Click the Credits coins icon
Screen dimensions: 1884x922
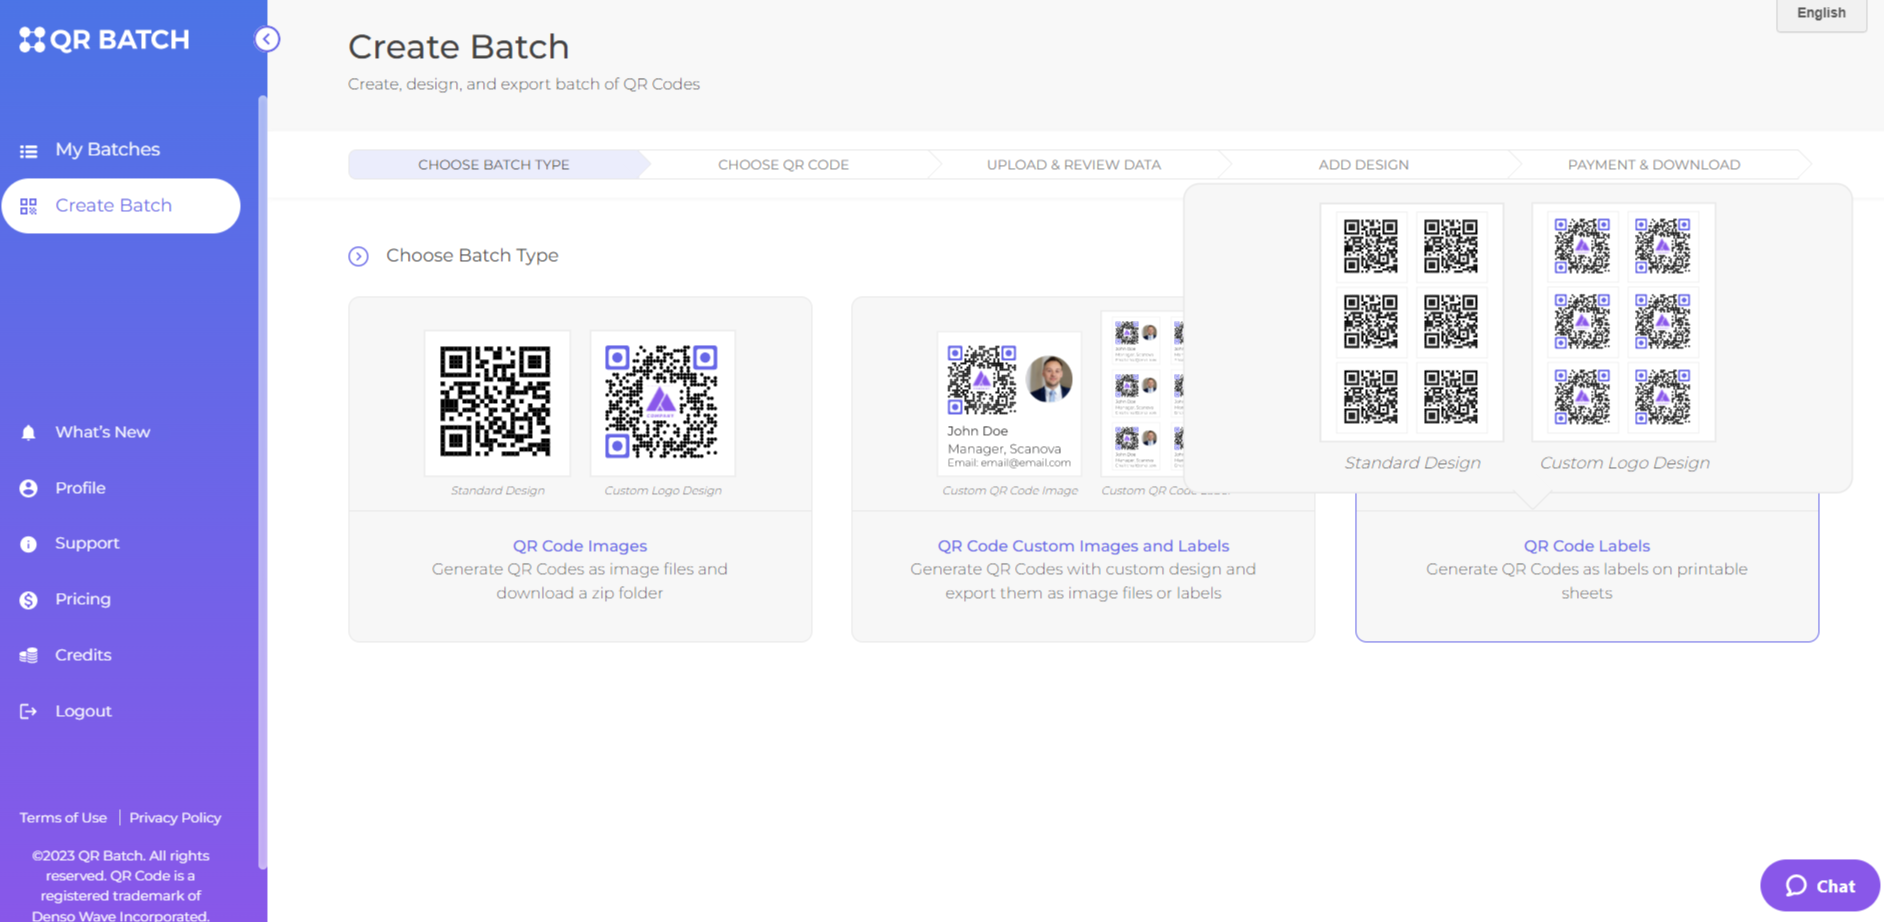tap(28, 656)
